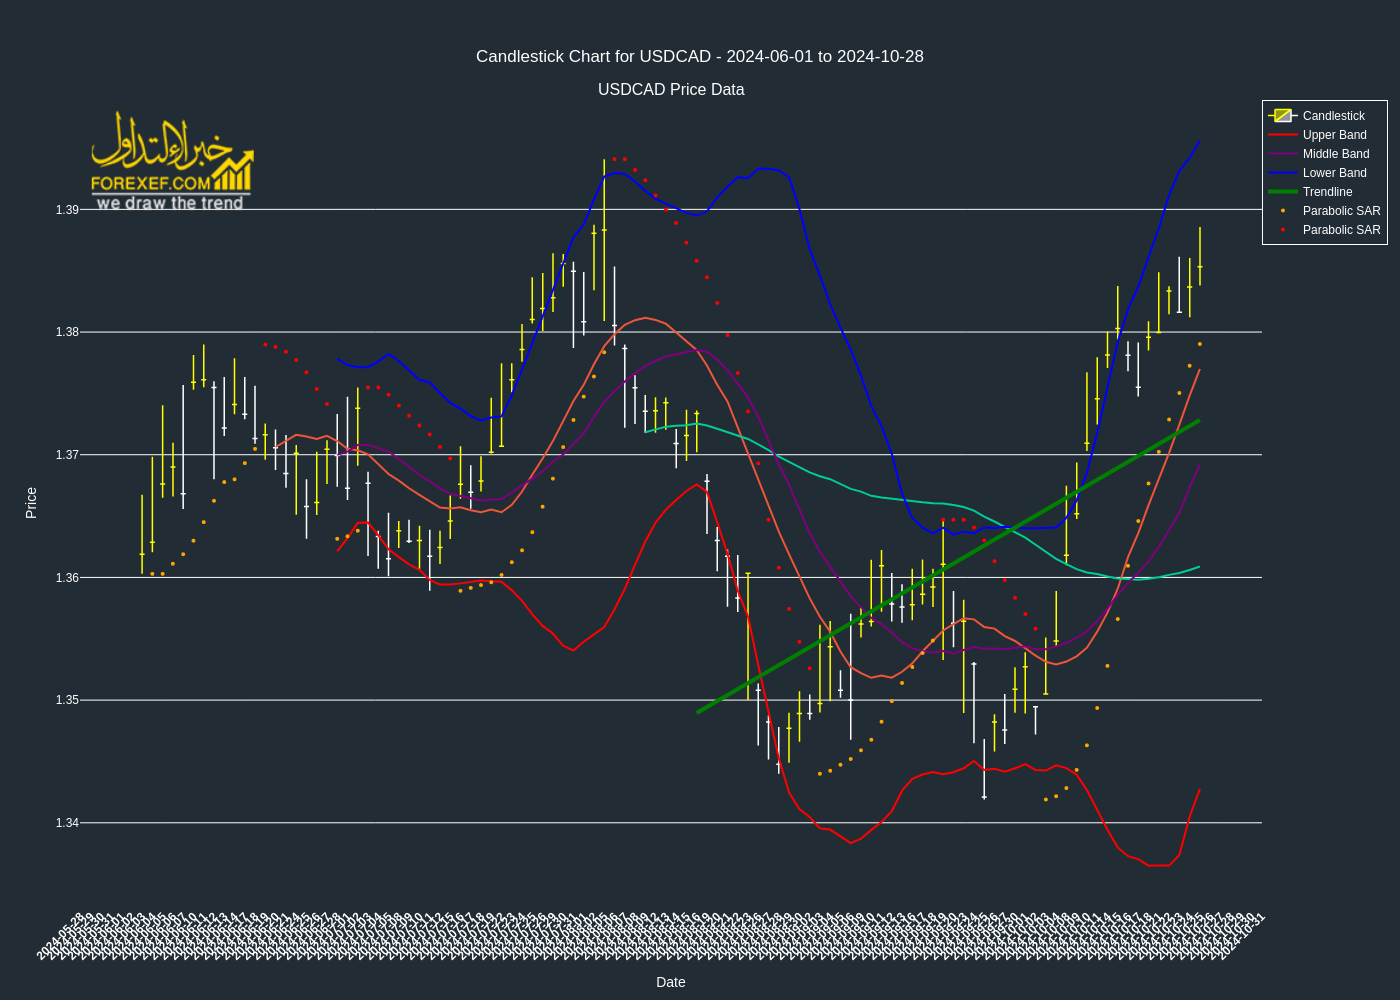1400x1000 pixels.
Task: Toggle the green Trendline legend entry
Action: click(x=1324, y=192)
